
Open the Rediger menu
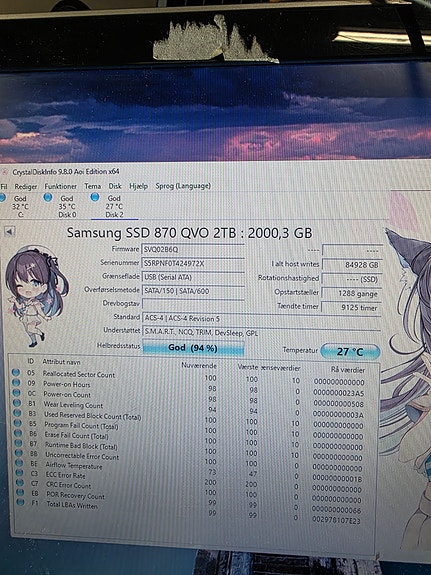[x=26, y=187]
